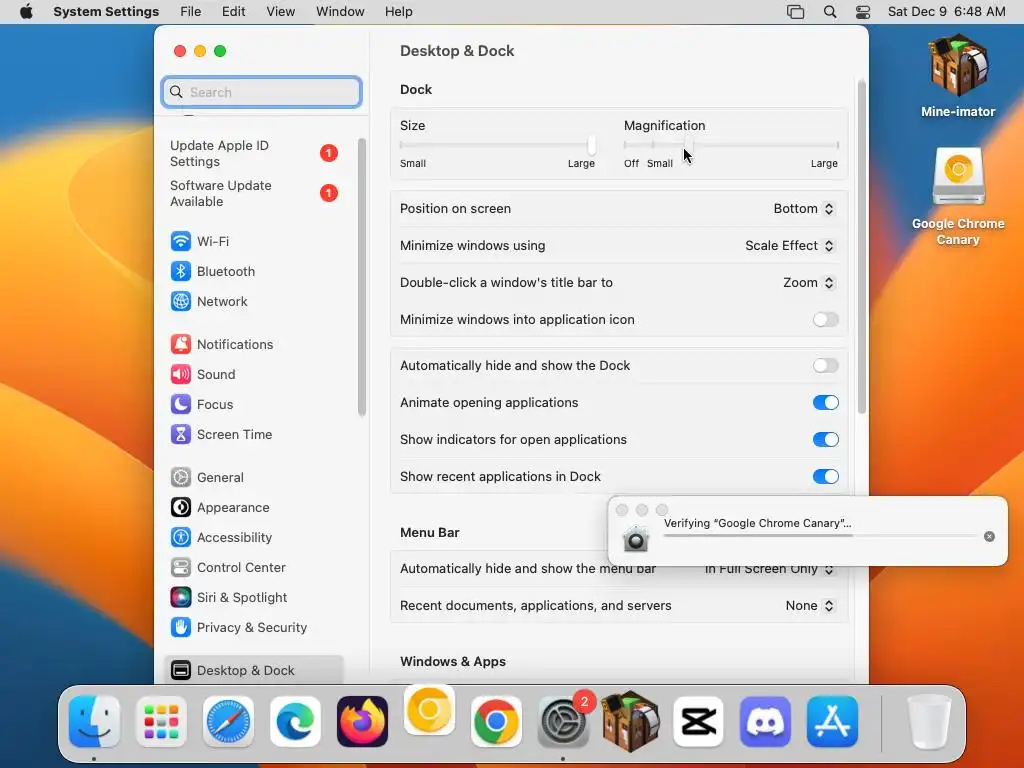Viewport: 1024px width, 768px height.
Task: Open the View menu
Action: (281, 12)
